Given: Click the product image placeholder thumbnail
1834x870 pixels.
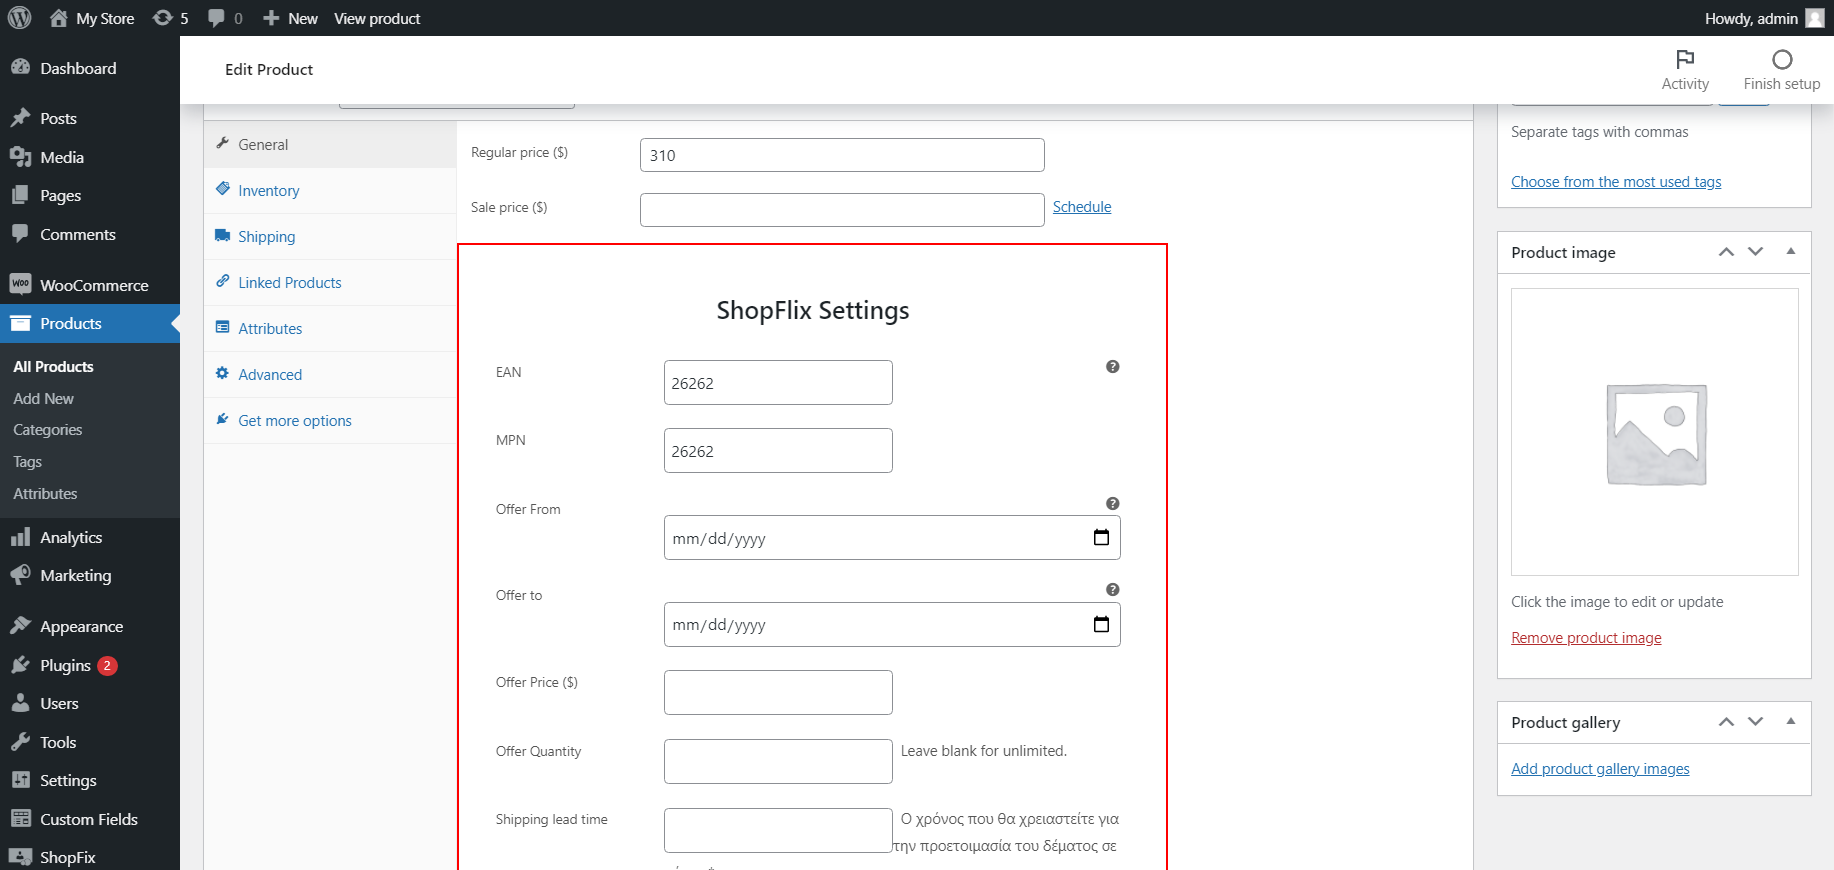Looking at the screenshot, I should 1655,432.
